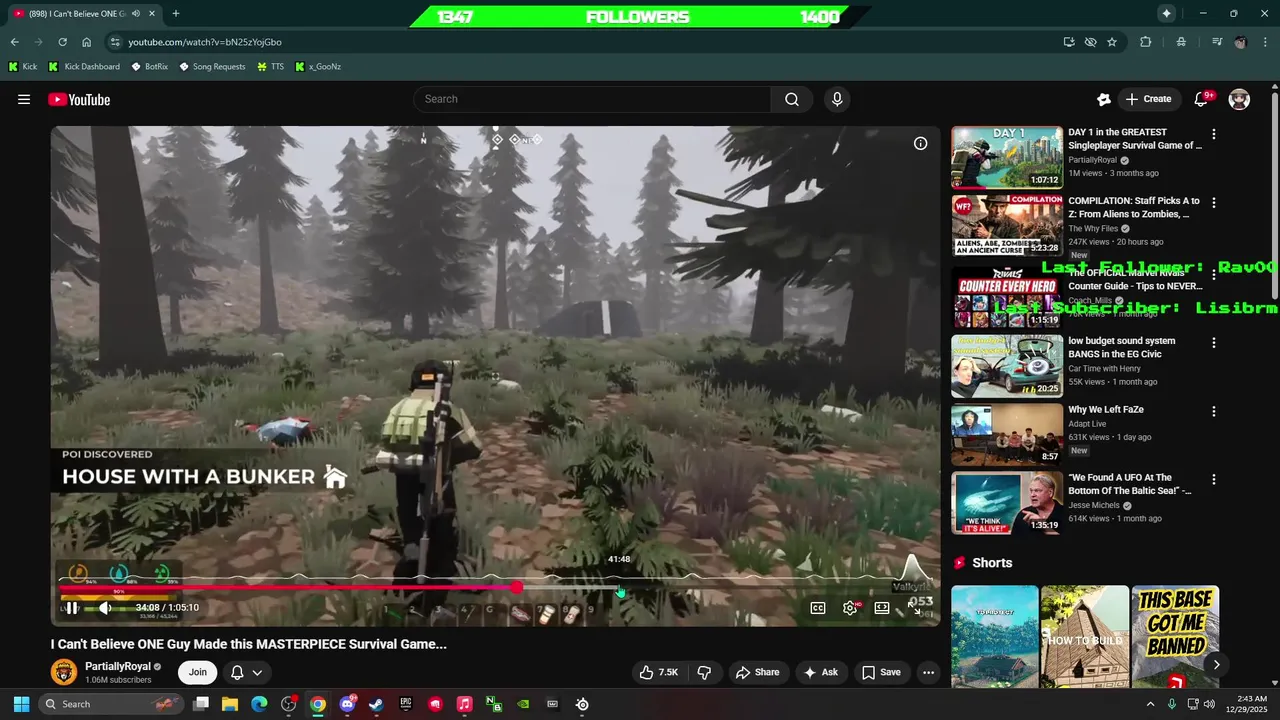The image size is (1280, 720).
Task: Click the search magnifier button
Action: click(x=792, y=99)
